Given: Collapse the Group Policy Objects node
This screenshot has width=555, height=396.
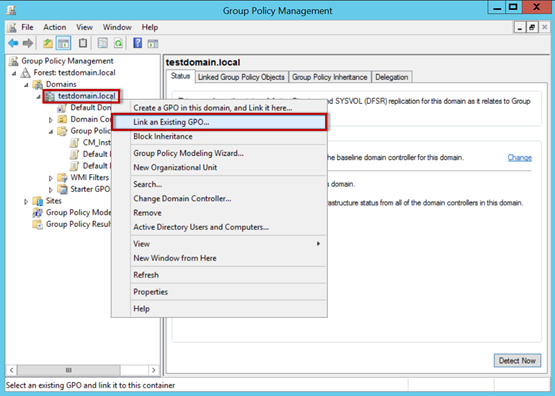Looking at the screenshot, I should 51,132.
